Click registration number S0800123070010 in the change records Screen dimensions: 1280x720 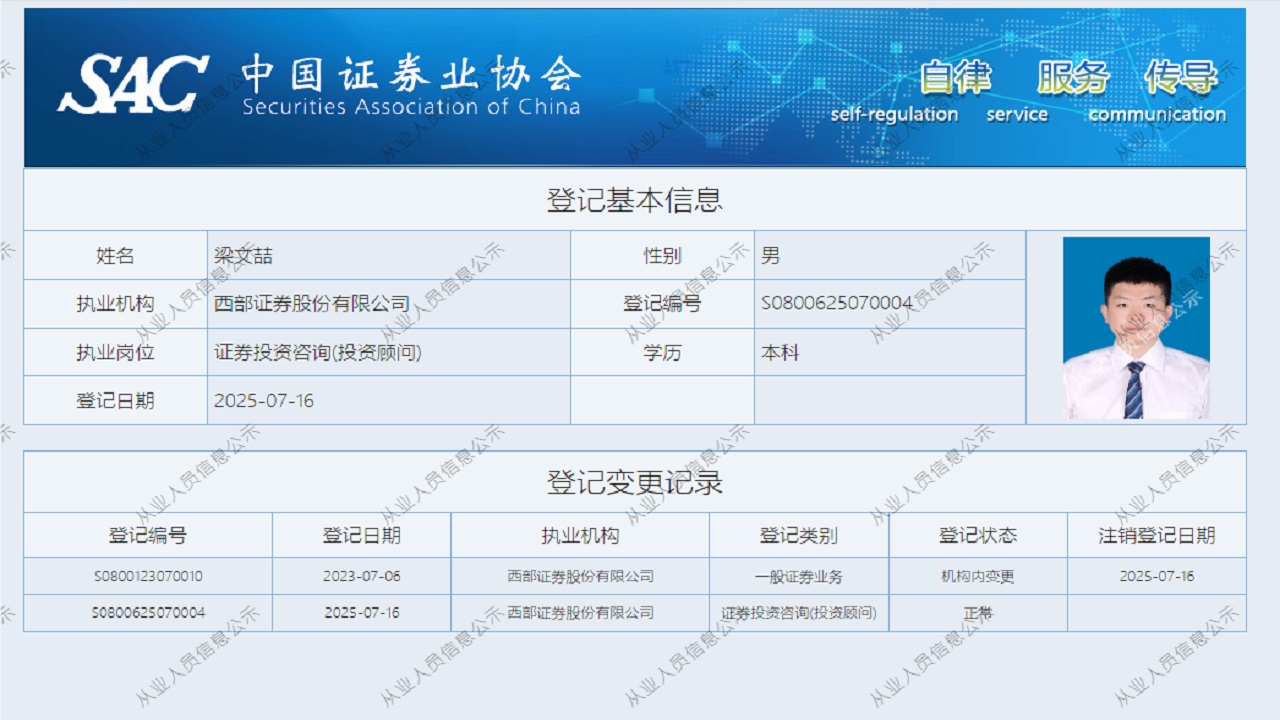coord(148,577)
